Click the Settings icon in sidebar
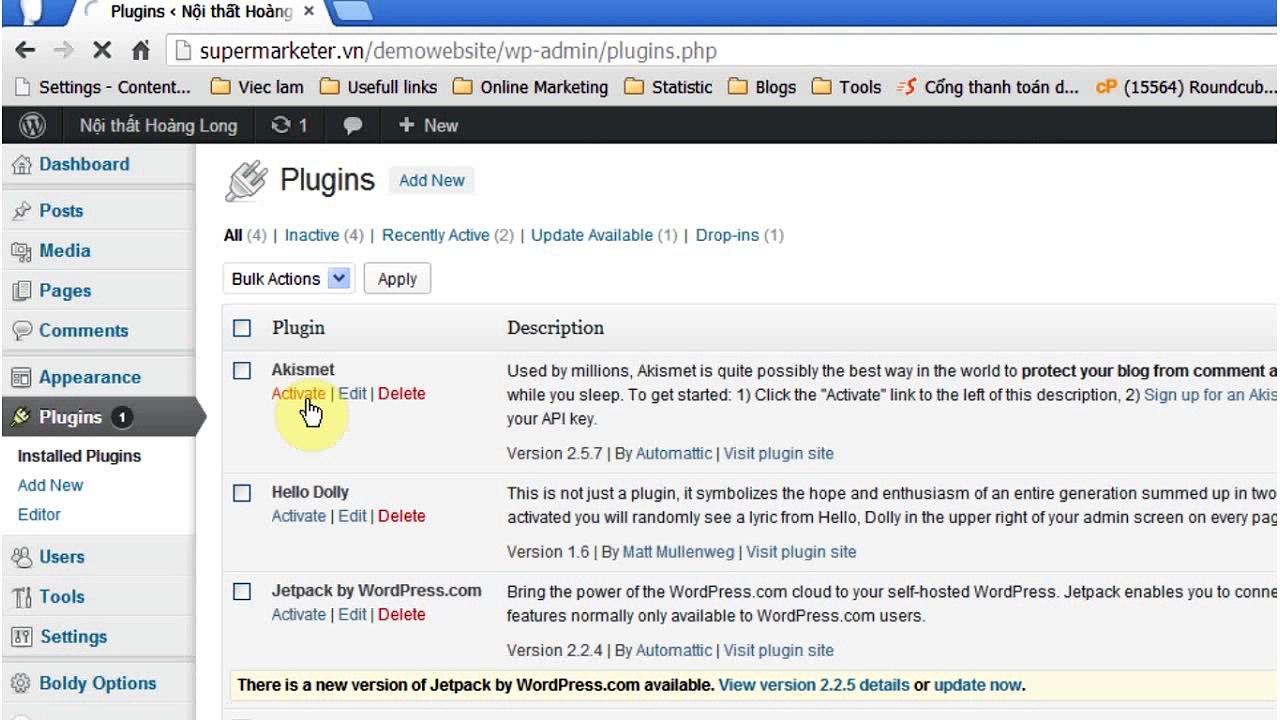The image size is (1280, 720). [x=21, y=637]
